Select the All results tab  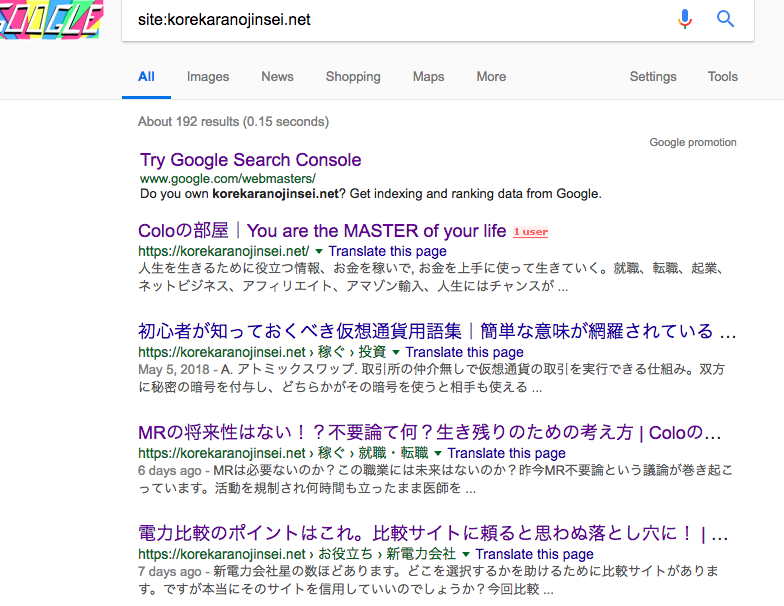(146, 76)
